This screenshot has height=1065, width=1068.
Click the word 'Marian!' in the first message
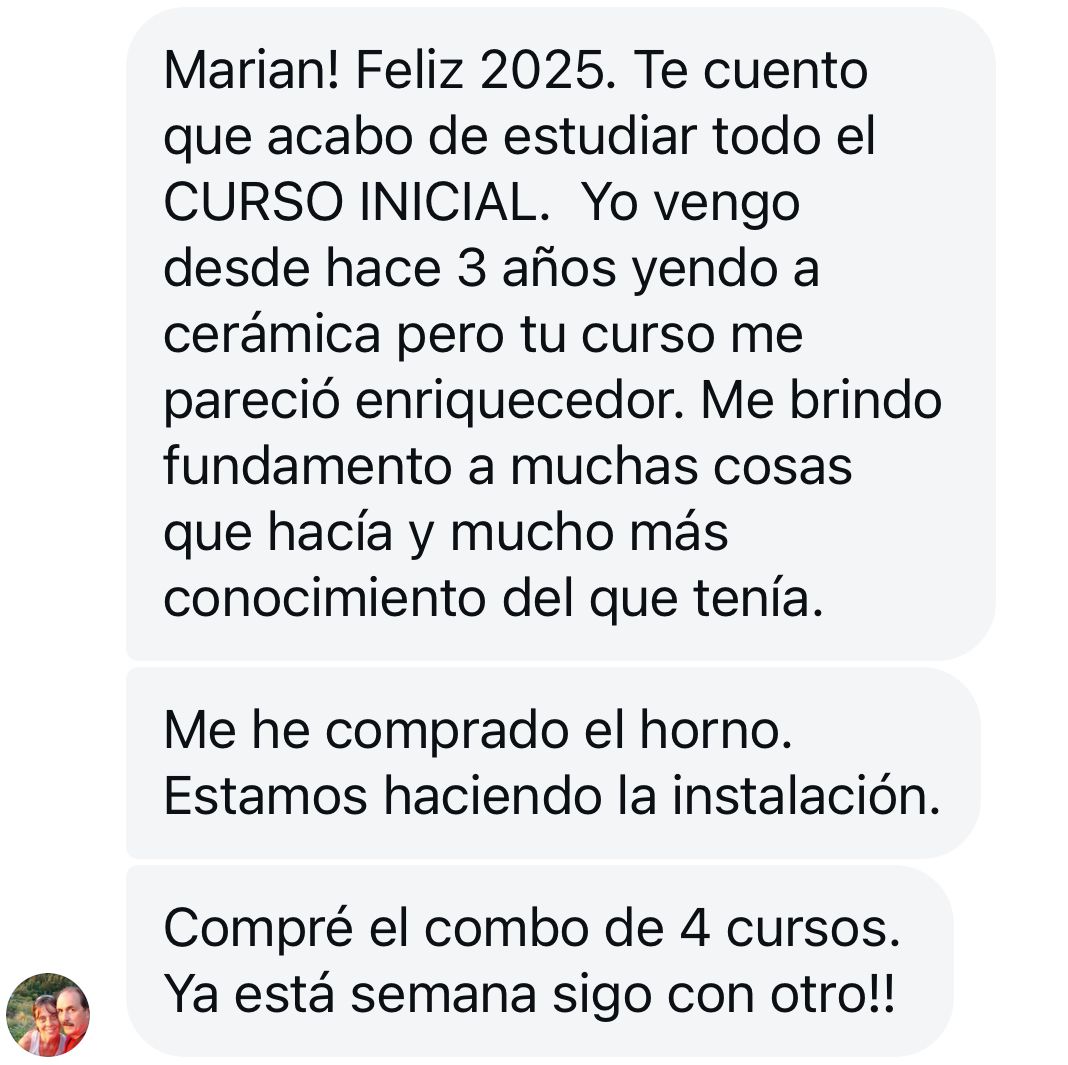point(251,70)
